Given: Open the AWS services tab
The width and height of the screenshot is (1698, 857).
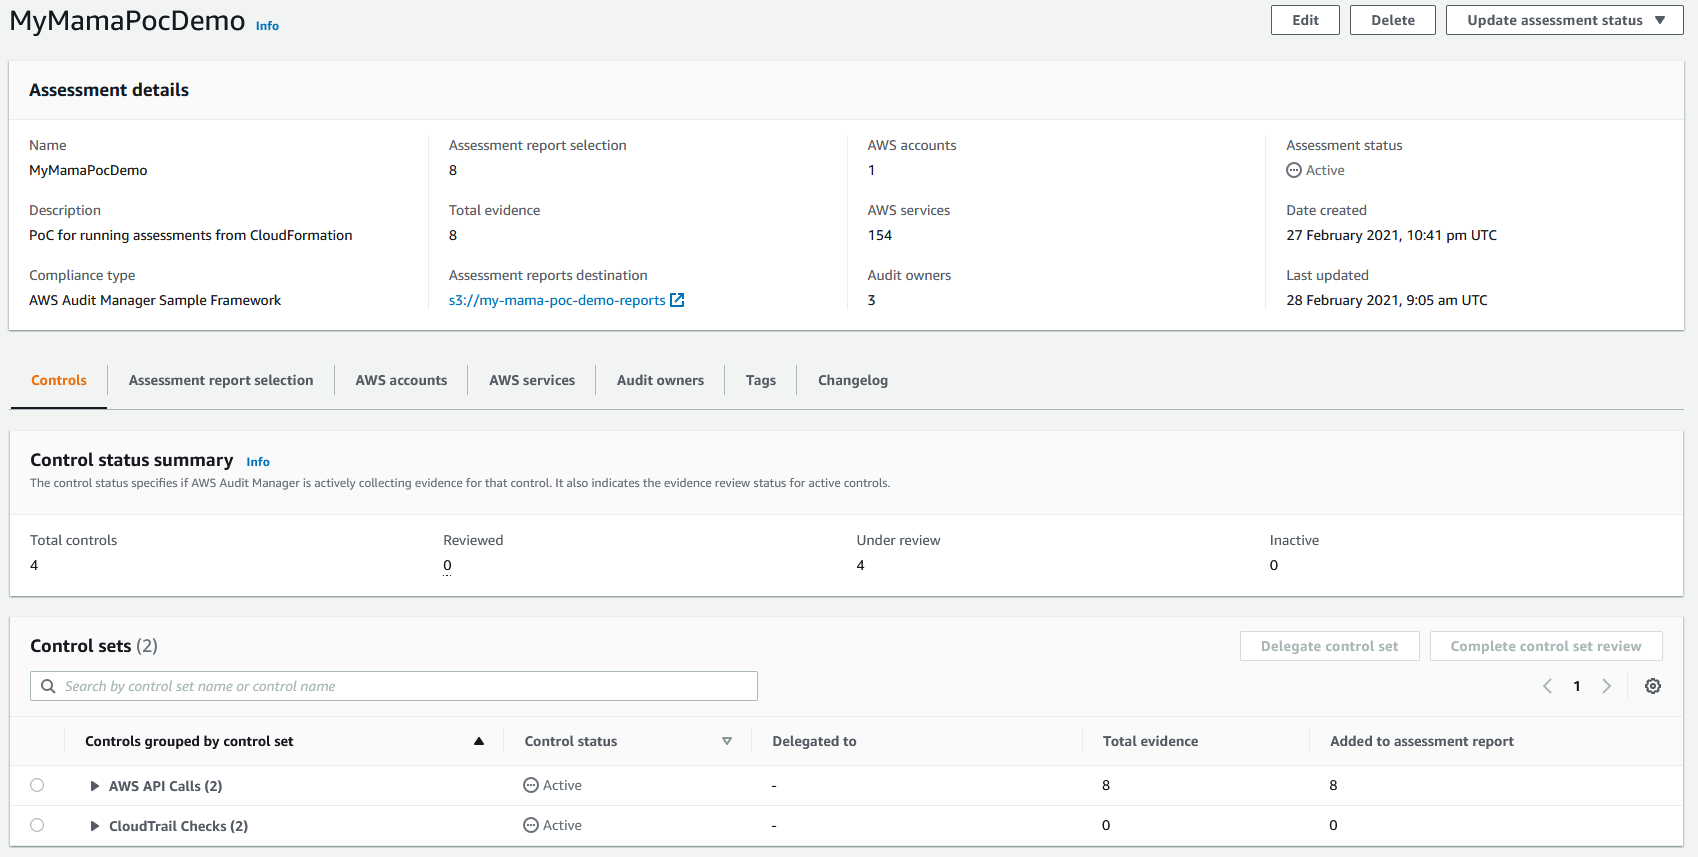Looking at the screenshot, I should [532, 380].
